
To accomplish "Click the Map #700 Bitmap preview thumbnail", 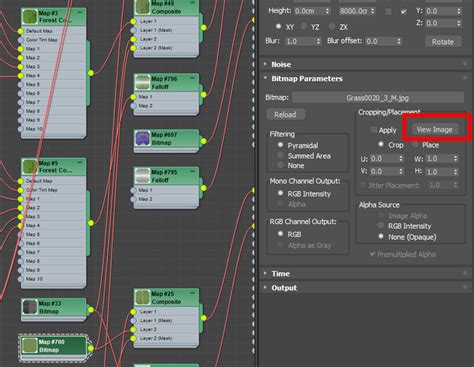I will pyautogui.click(x=30, y=346).
